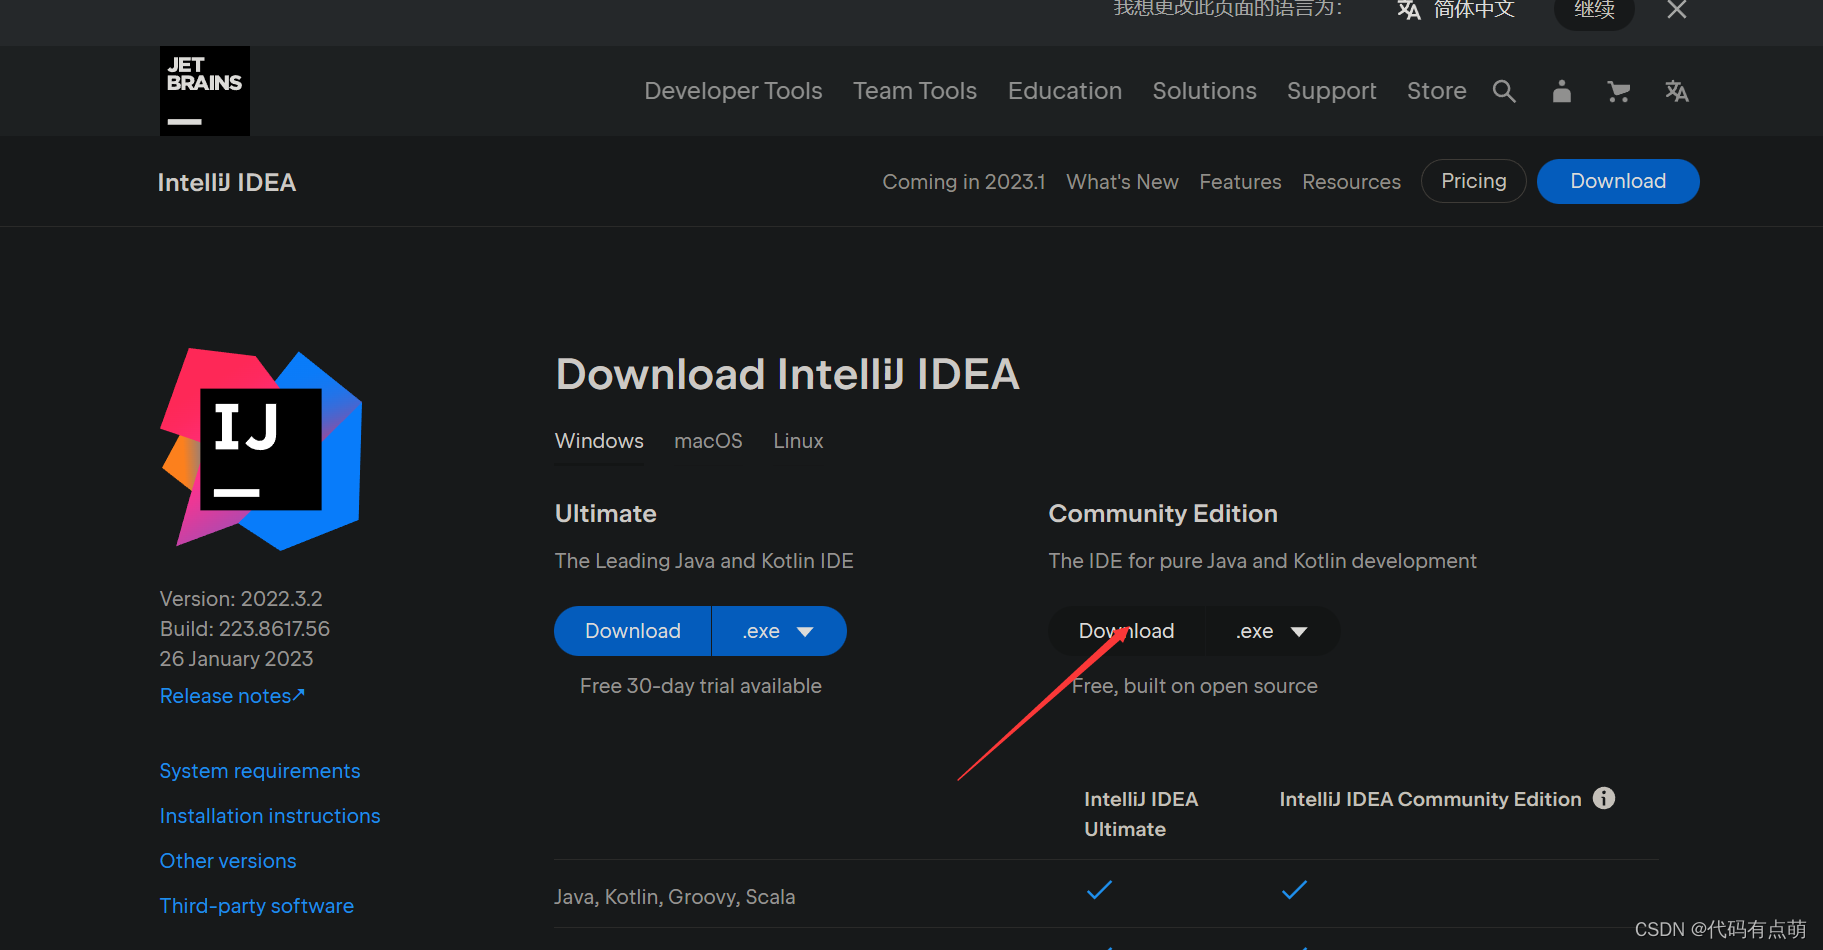Open the user account icon
Image resolution: width=1823 pixels, height=950 pixels.
coord(1562,91)
